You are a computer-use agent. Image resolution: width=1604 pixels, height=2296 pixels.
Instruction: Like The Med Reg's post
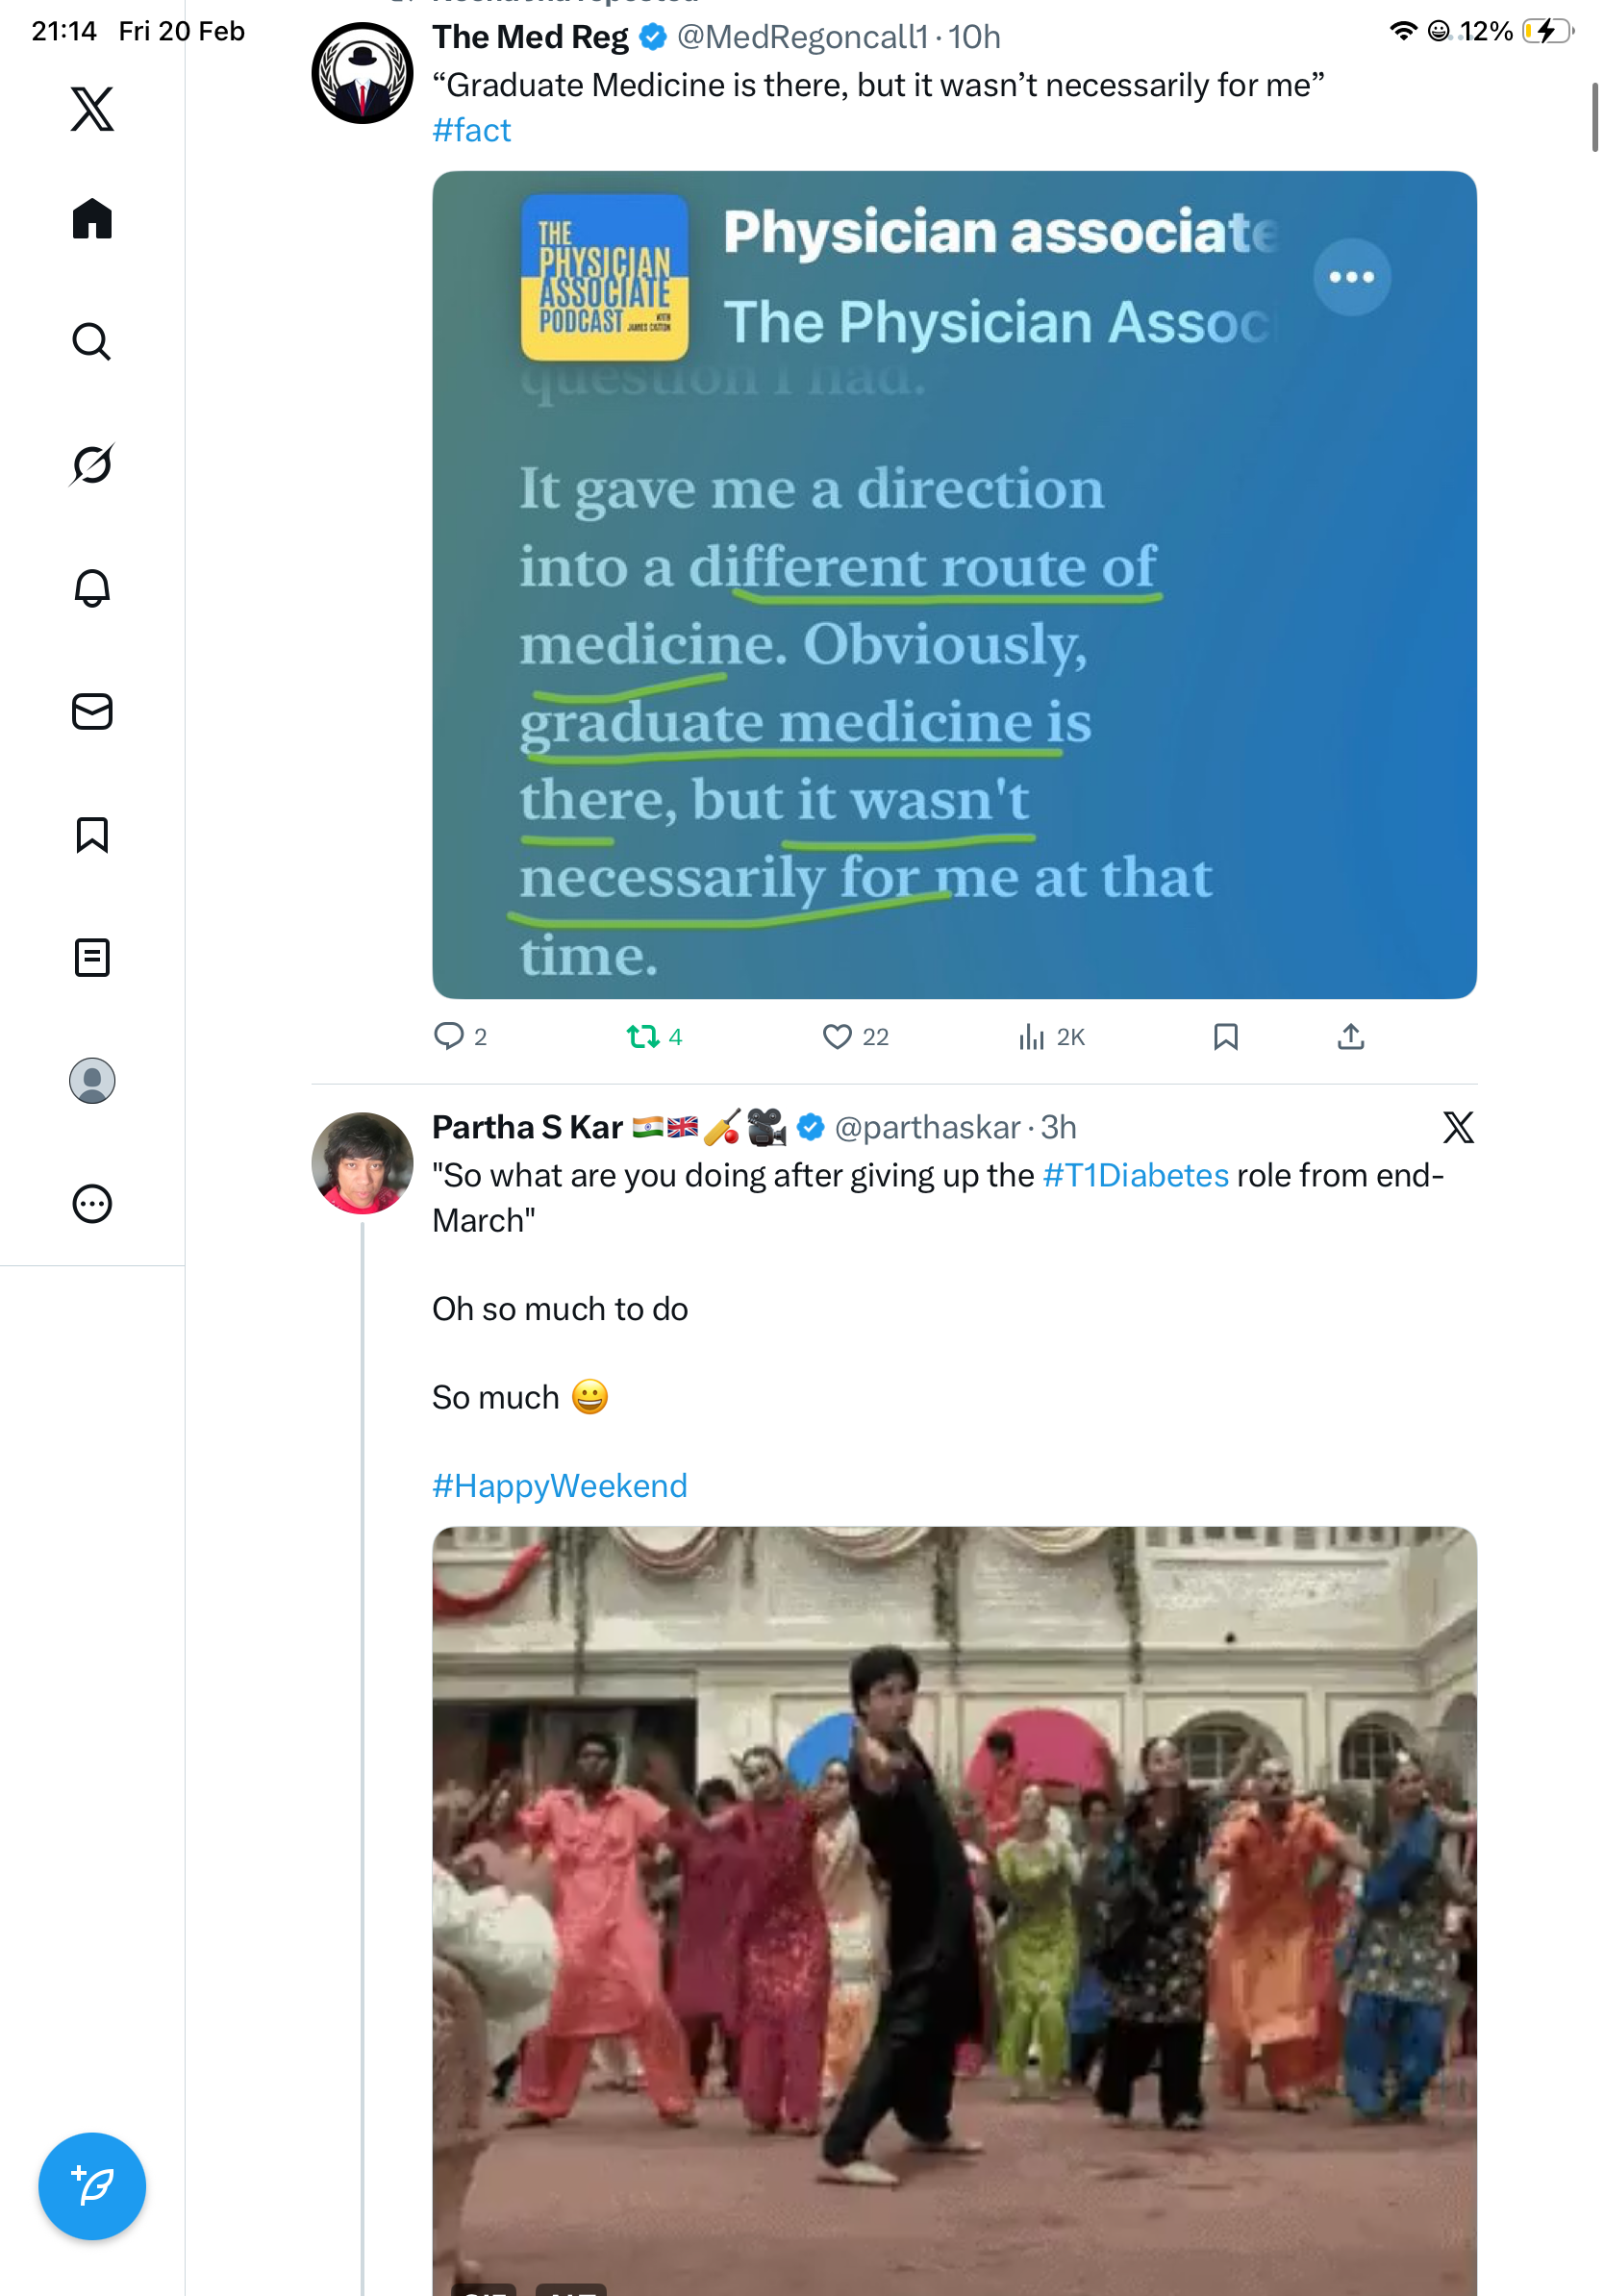836,1036
